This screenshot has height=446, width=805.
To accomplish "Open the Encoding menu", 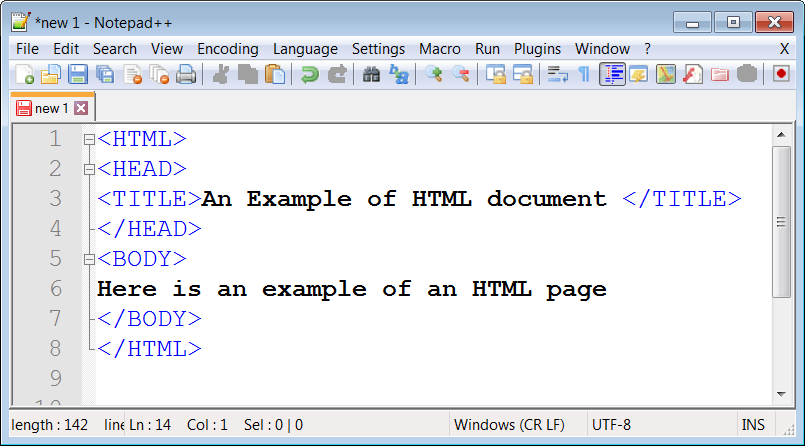I will point(228,49).
